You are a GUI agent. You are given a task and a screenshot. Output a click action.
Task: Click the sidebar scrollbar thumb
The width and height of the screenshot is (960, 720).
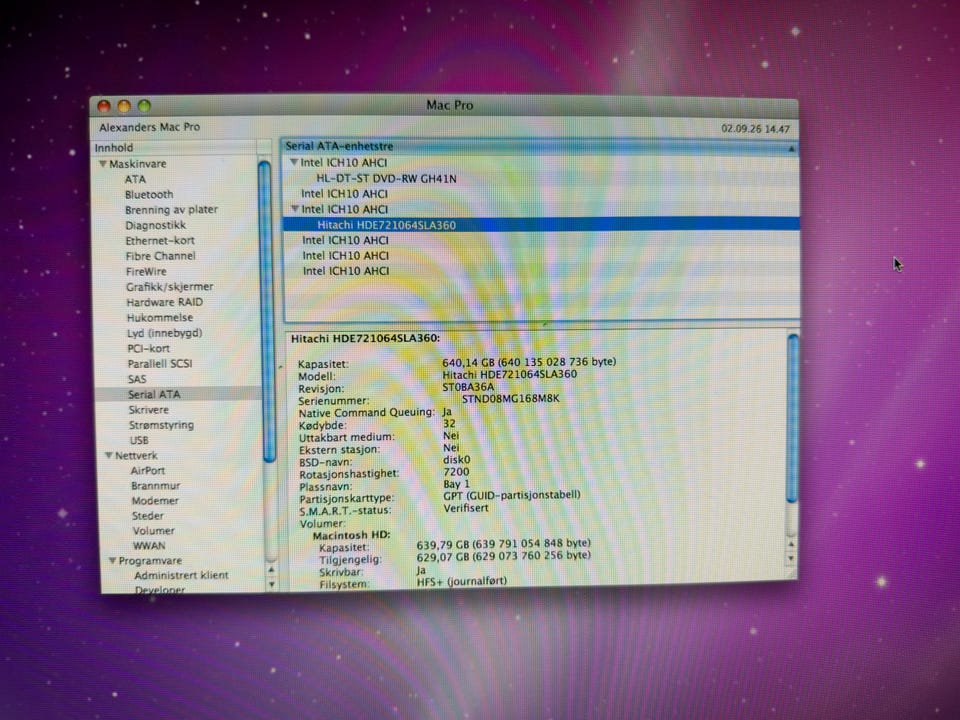[266, 311]
